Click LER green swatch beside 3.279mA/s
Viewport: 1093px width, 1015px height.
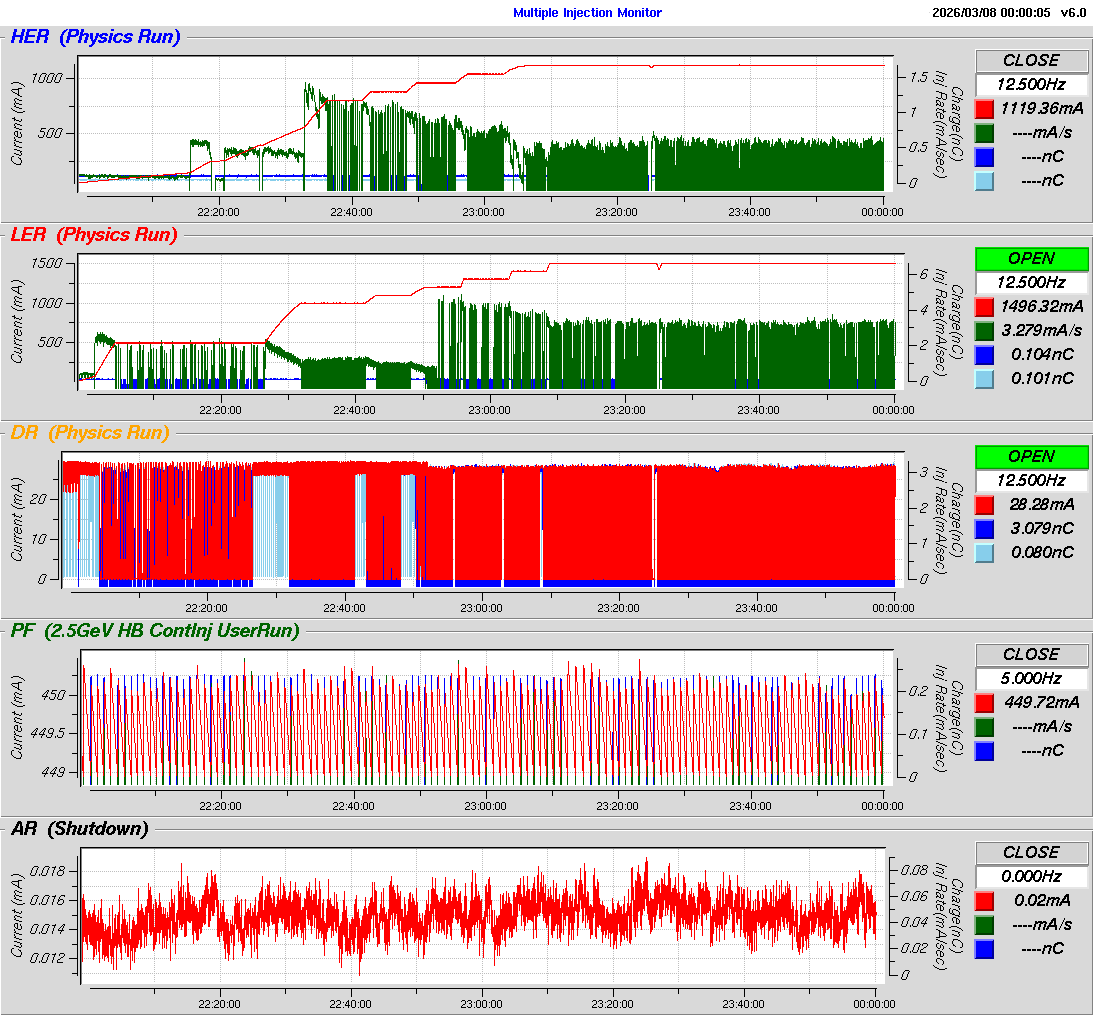[984, 330]
